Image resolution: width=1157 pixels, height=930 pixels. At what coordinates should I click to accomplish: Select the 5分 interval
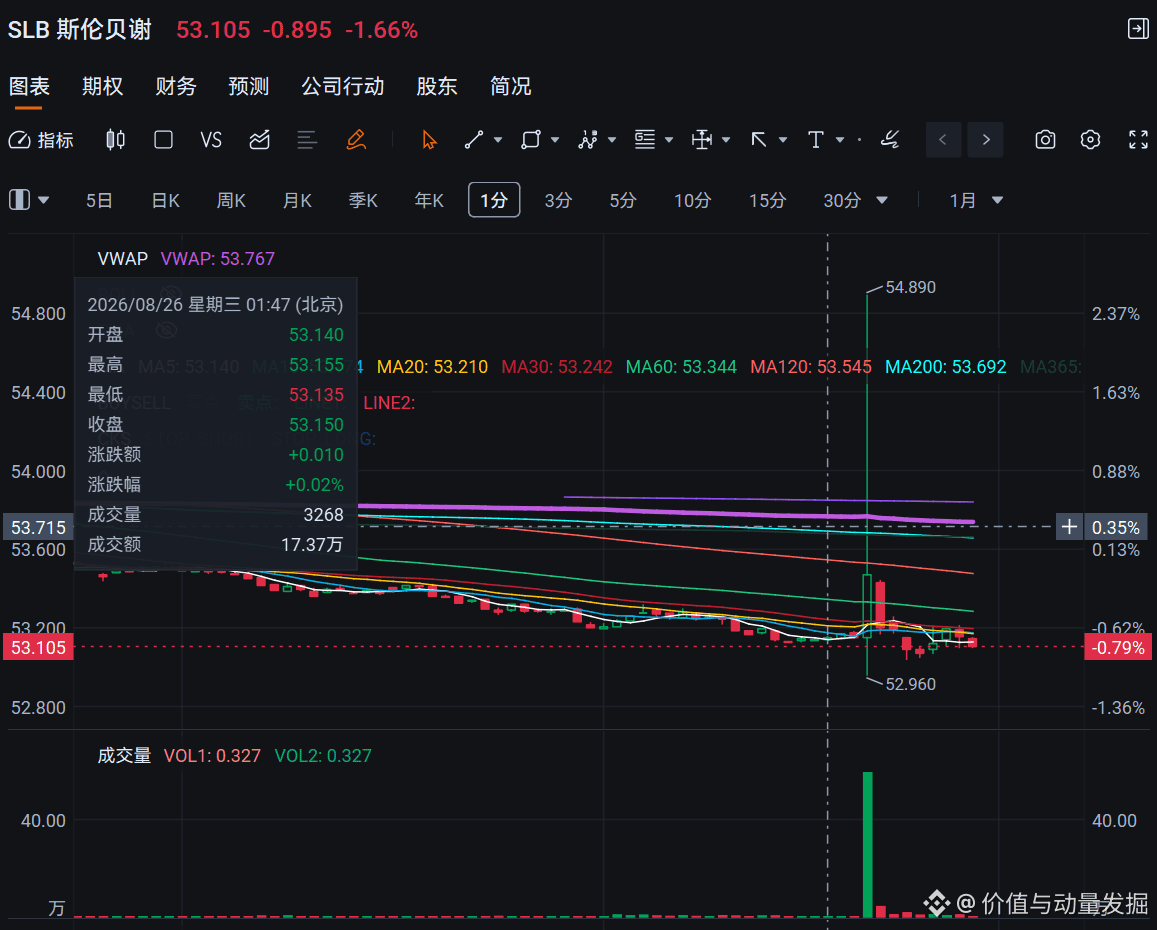click(x=623, y=200)
